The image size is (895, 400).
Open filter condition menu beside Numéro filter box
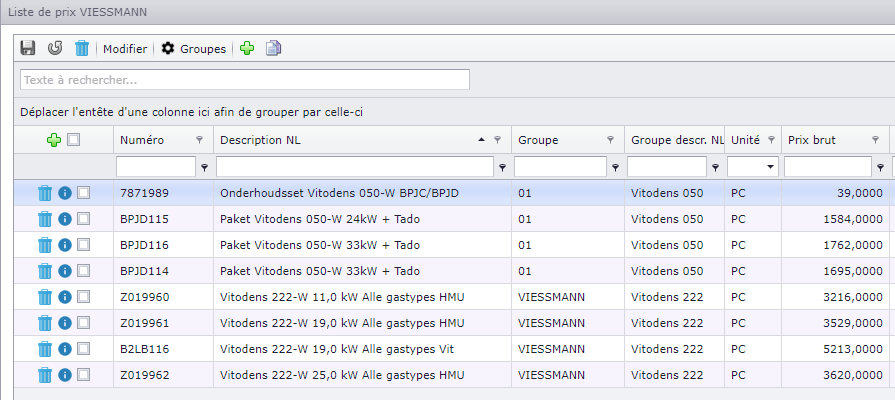point(204,168)
